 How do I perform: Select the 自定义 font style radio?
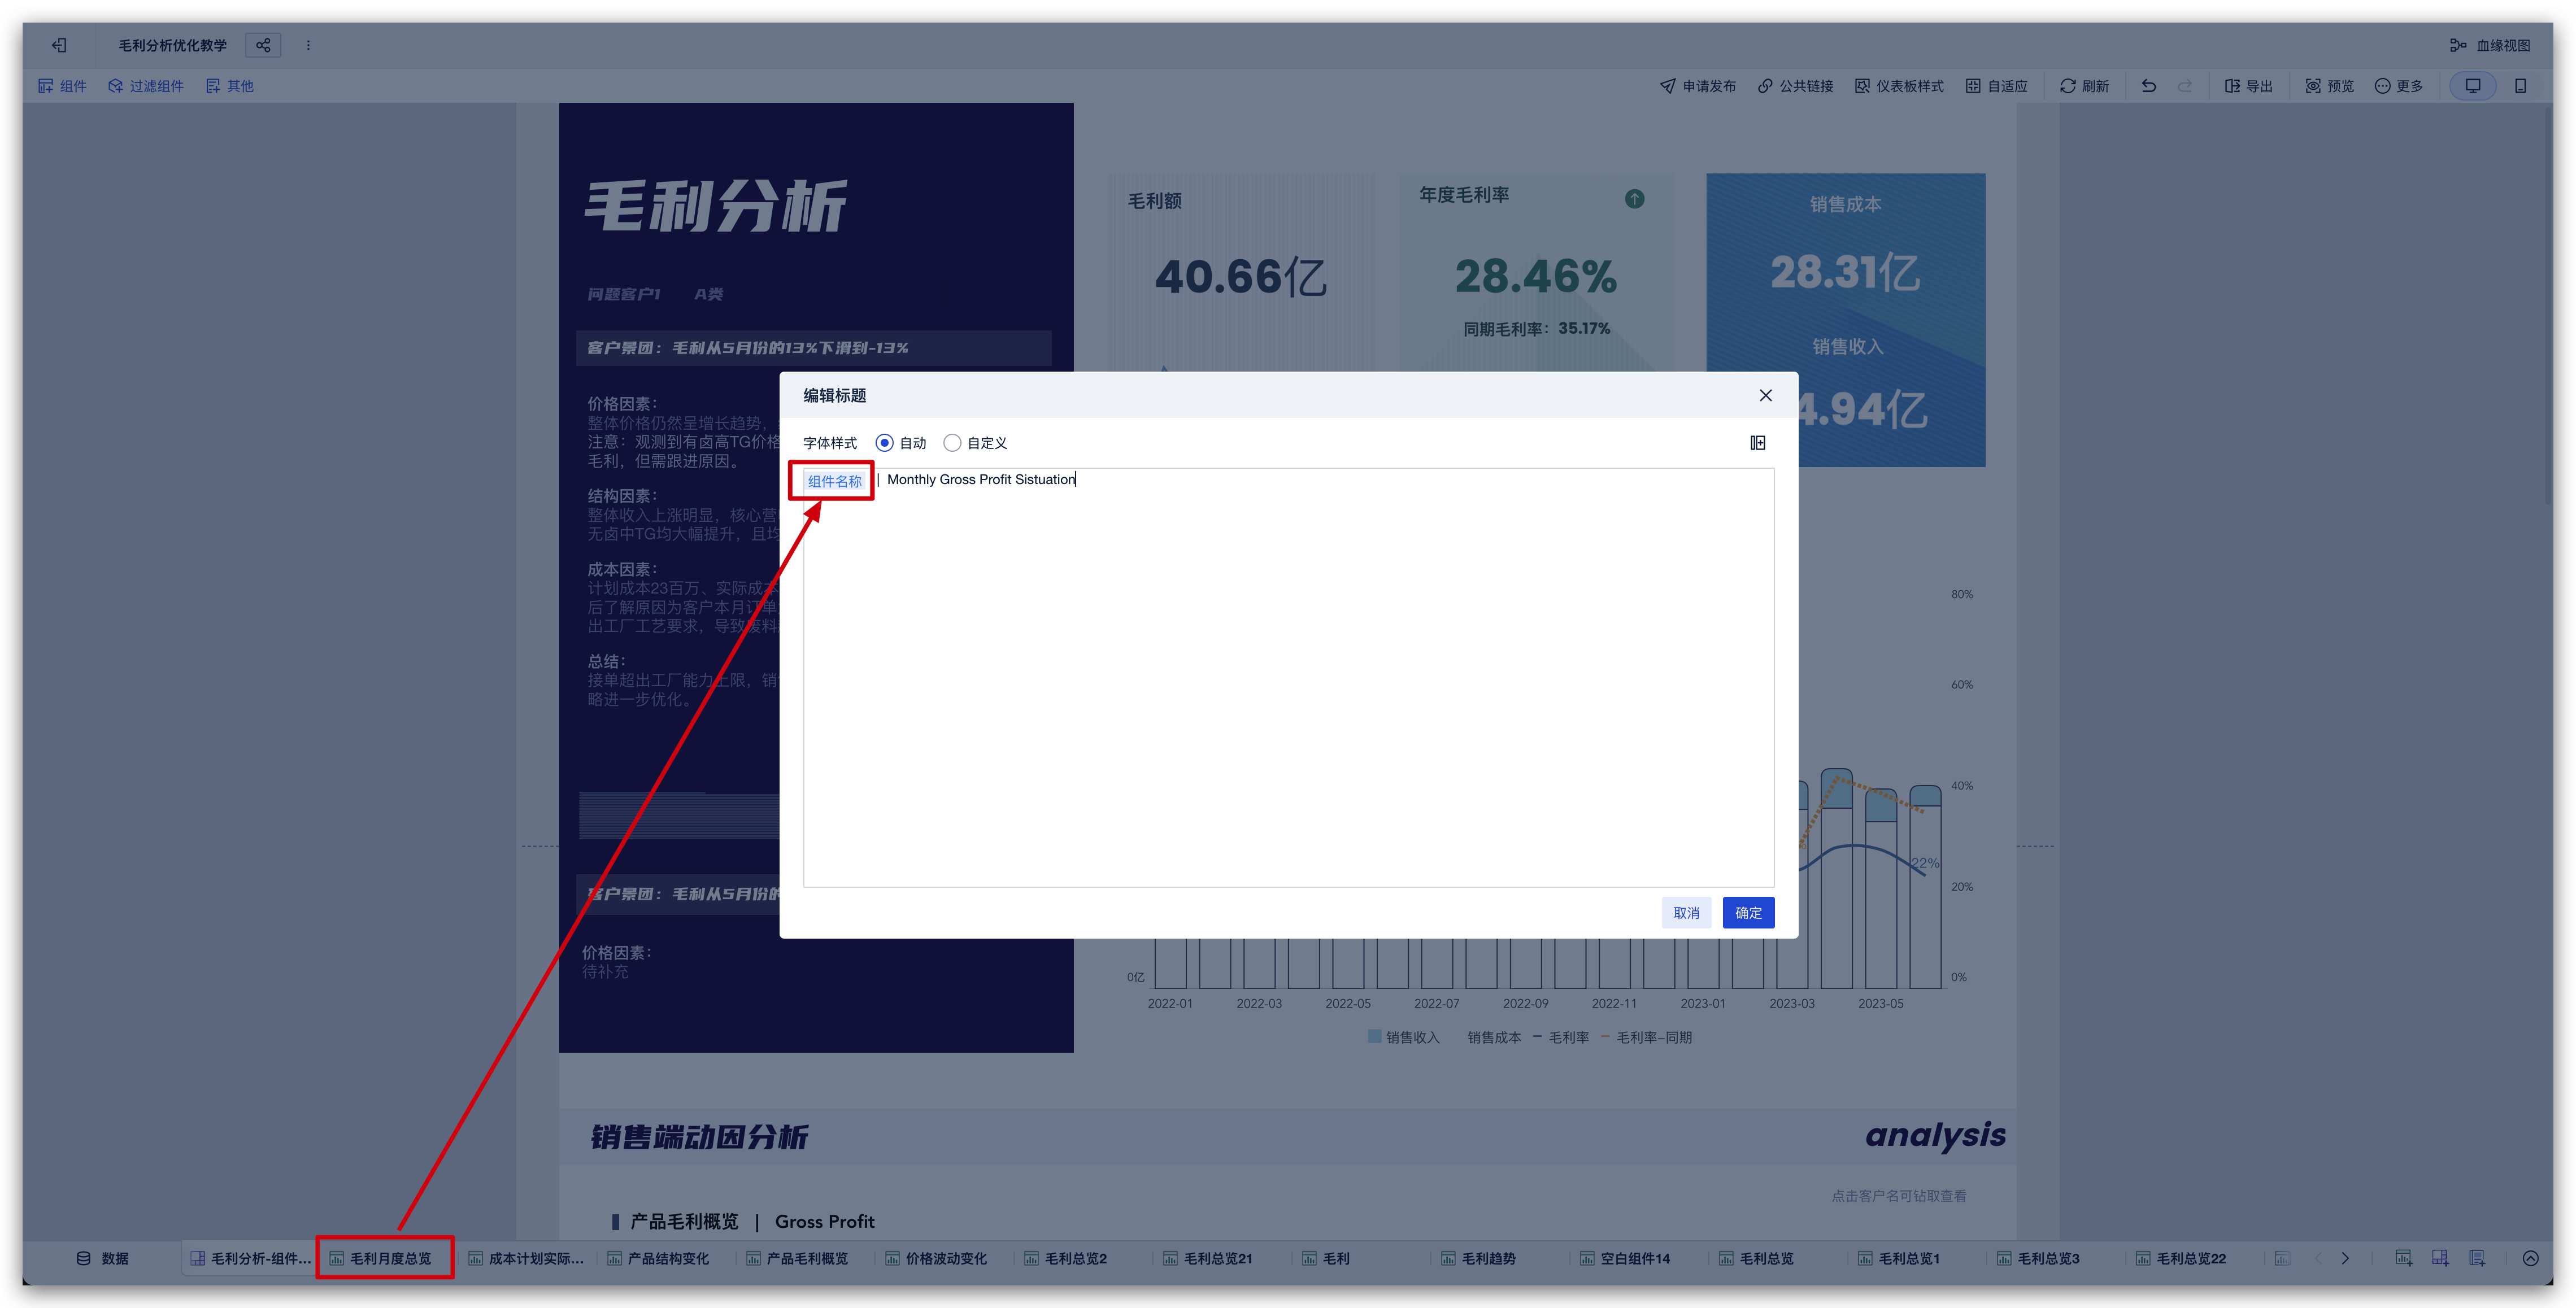click(x=952, y=443)
